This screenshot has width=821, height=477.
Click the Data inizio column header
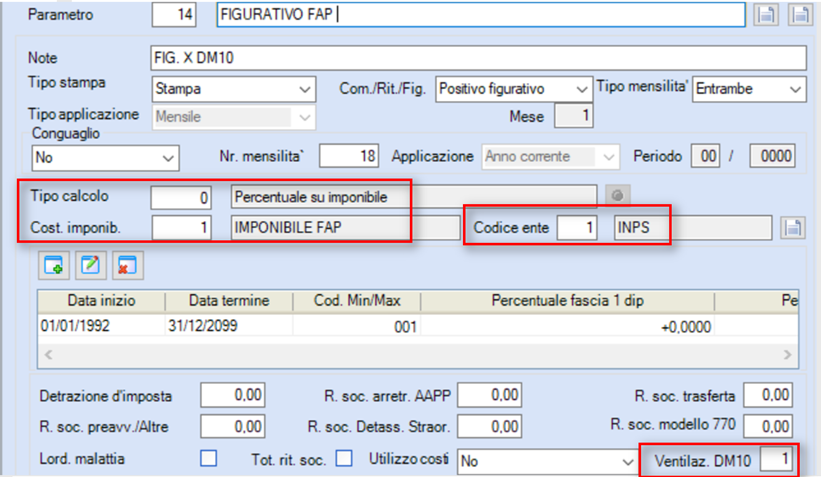[102, 301]
